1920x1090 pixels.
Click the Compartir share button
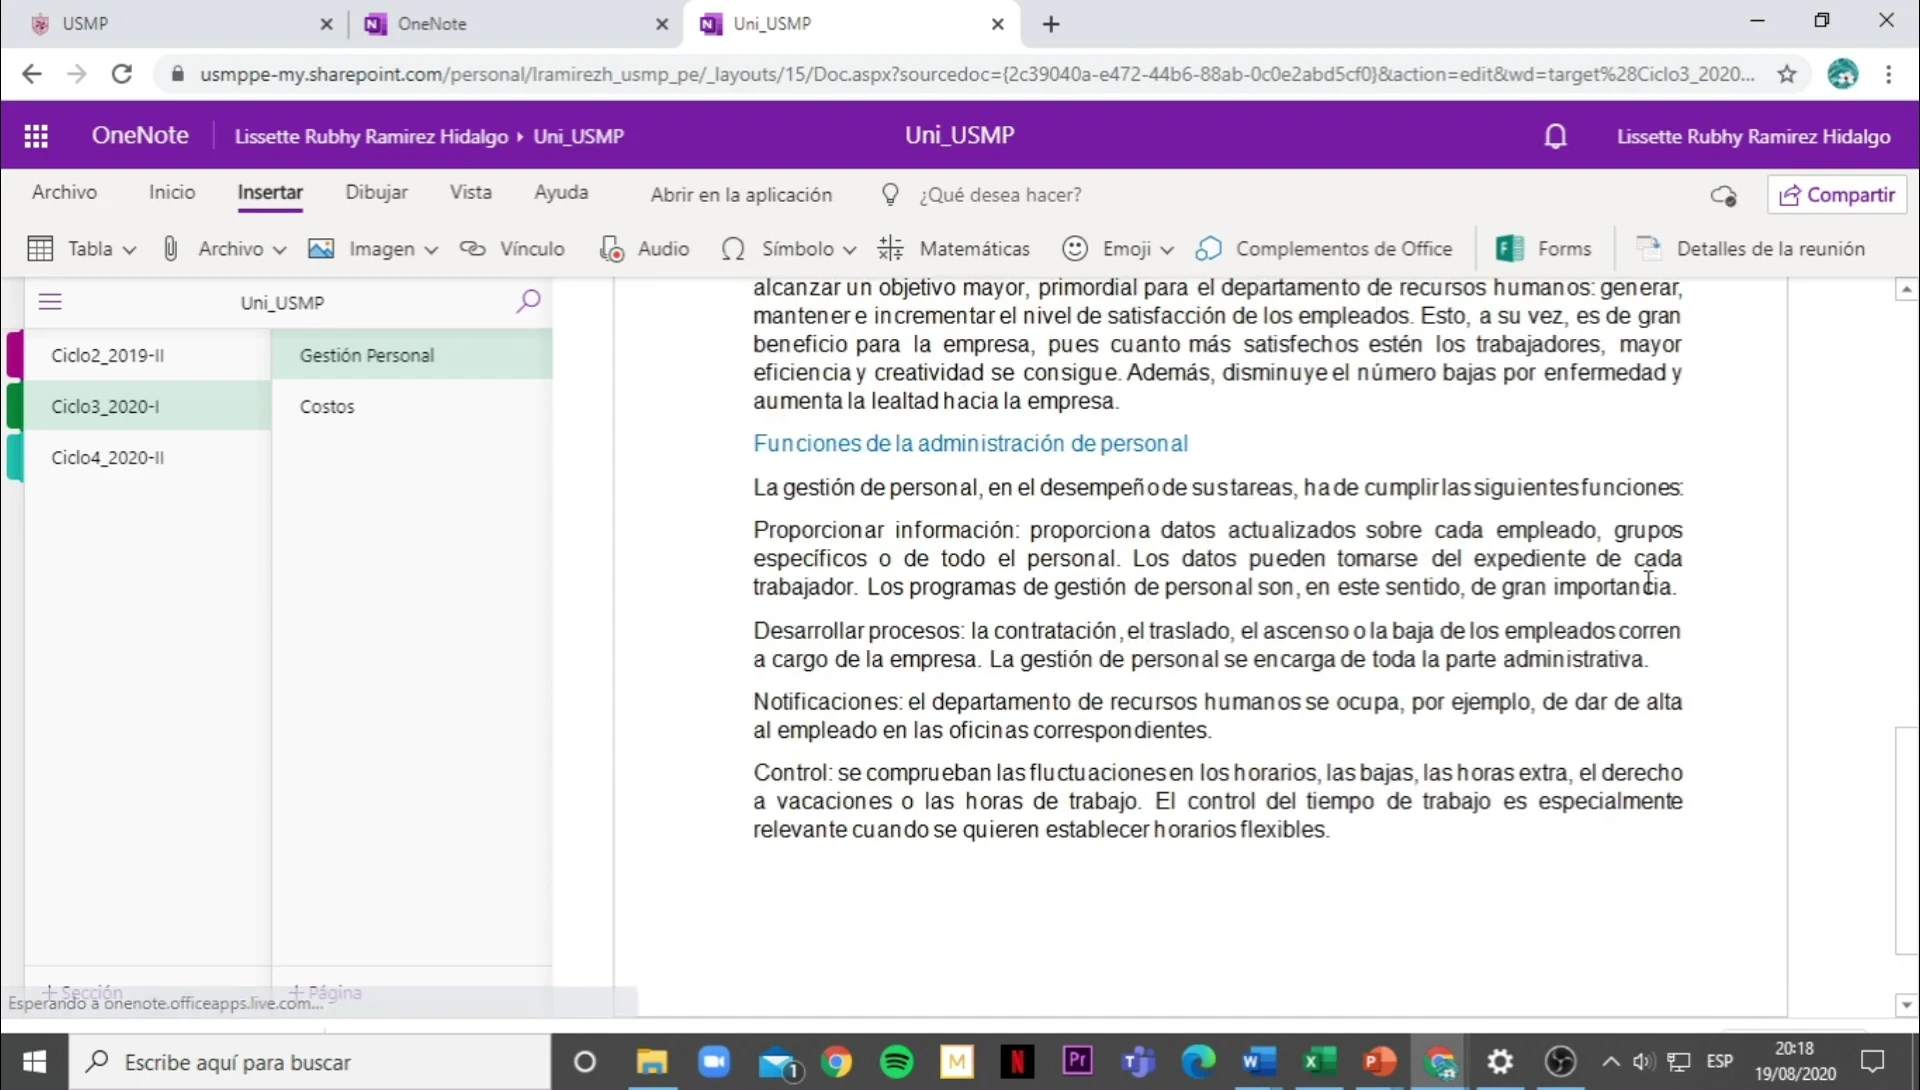click(x=1837, y=195)
